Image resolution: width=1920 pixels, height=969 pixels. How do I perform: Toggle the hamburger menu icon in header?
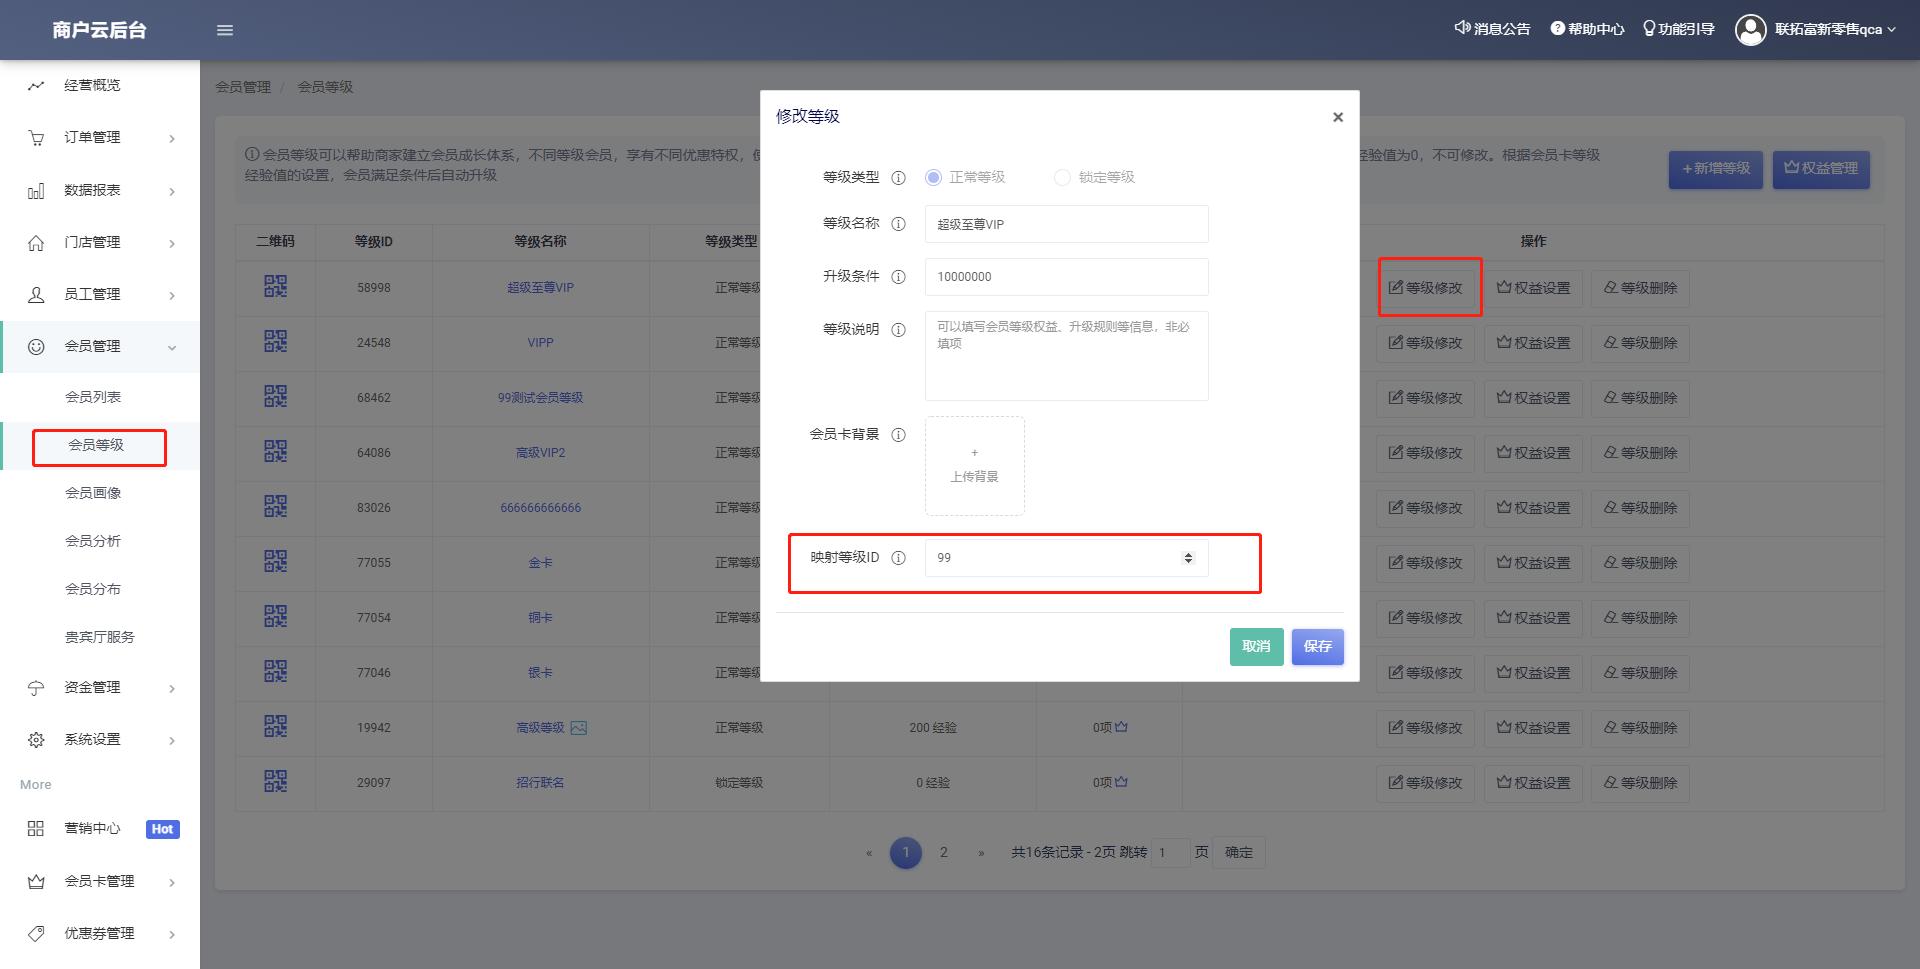(225, 30)
